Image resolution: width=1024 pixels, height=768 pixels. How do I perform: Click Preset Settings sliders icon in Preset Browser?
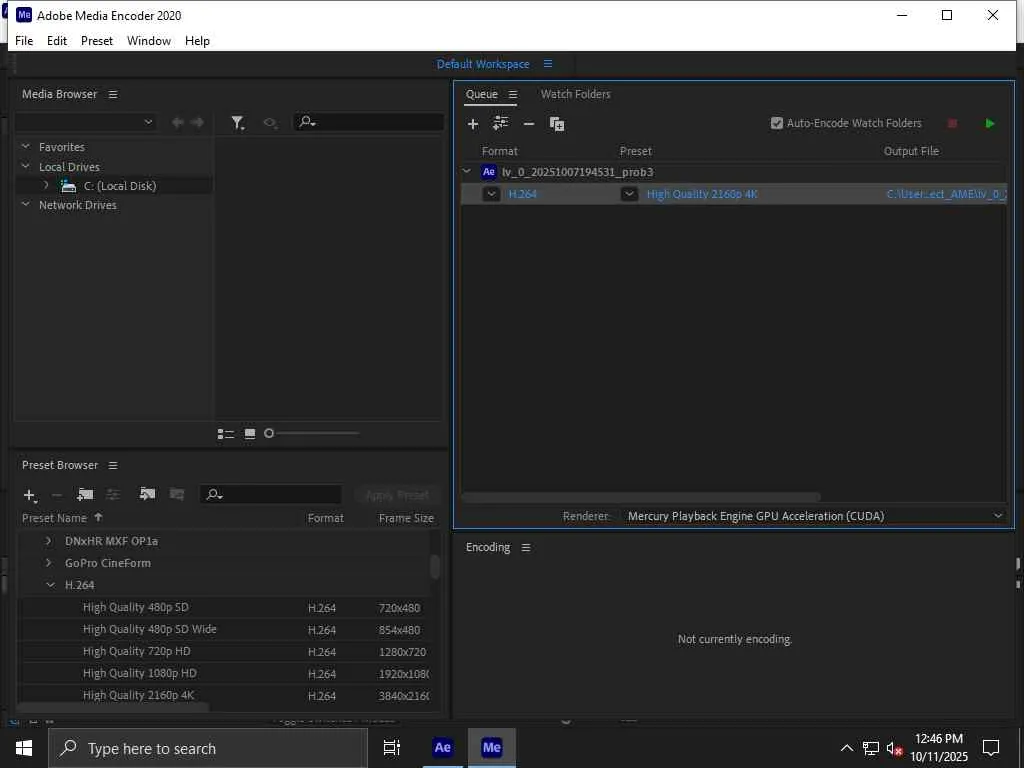pos(114,495)
